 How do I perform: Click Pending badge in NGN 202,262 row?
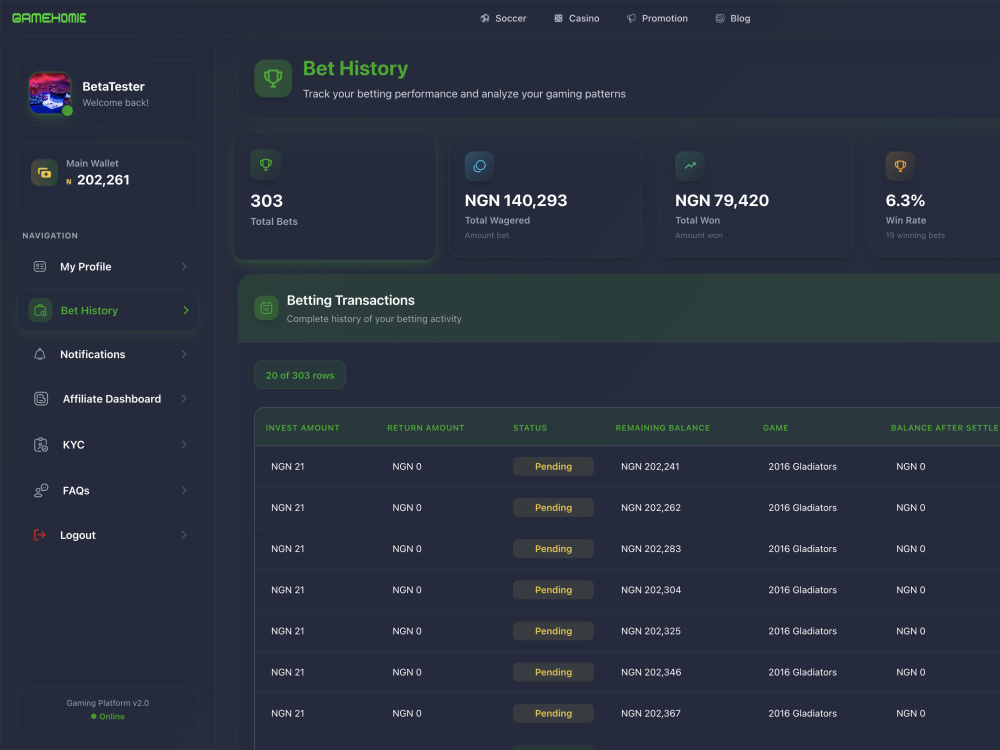click(x=553, y=508)
